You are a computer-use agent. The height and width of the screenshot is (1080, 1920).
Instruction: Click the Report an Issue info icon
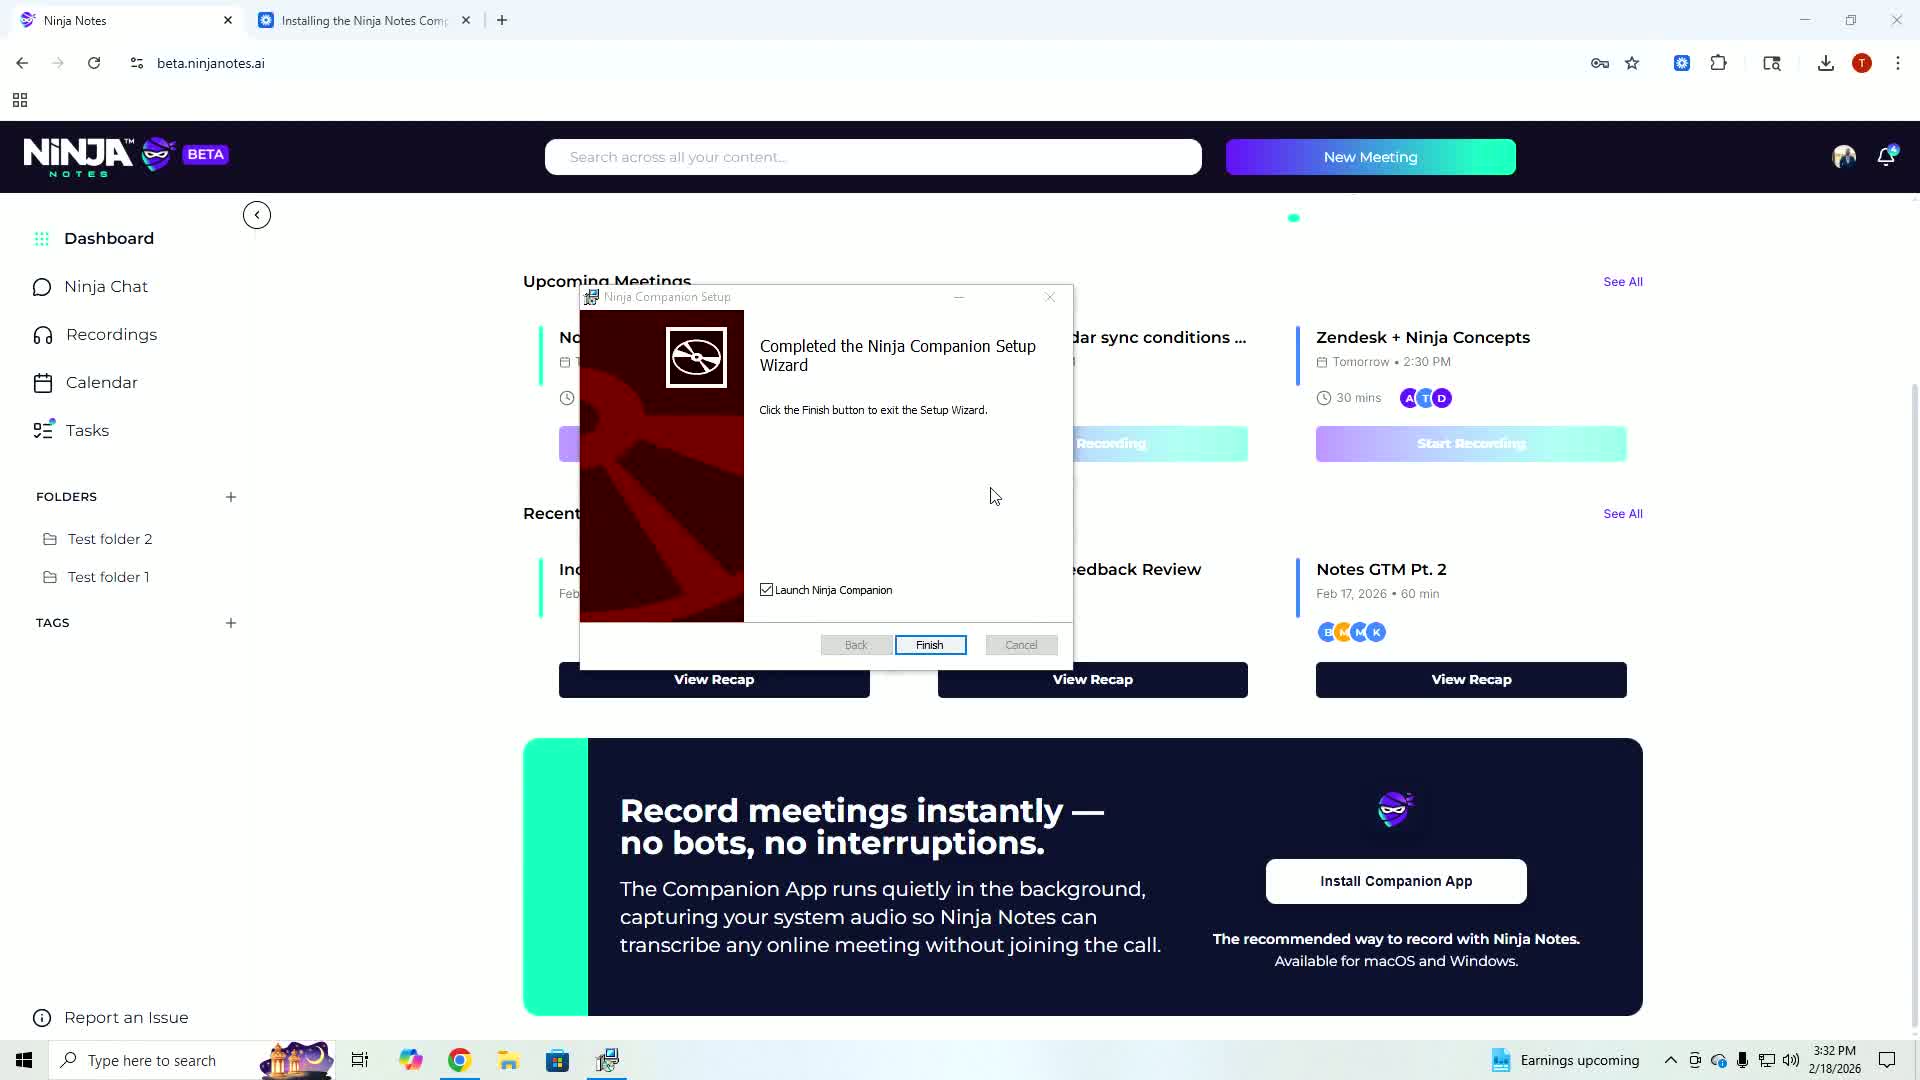tap(42, 1018)
